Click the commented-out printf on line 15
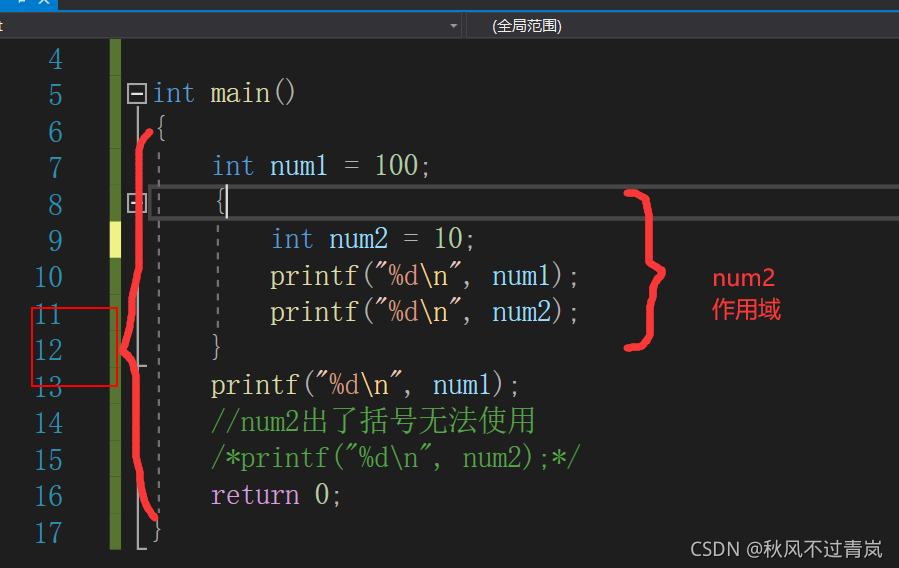The width and height of the screenshot is (899, 568). pyautogui.click(x=396, y=458)
